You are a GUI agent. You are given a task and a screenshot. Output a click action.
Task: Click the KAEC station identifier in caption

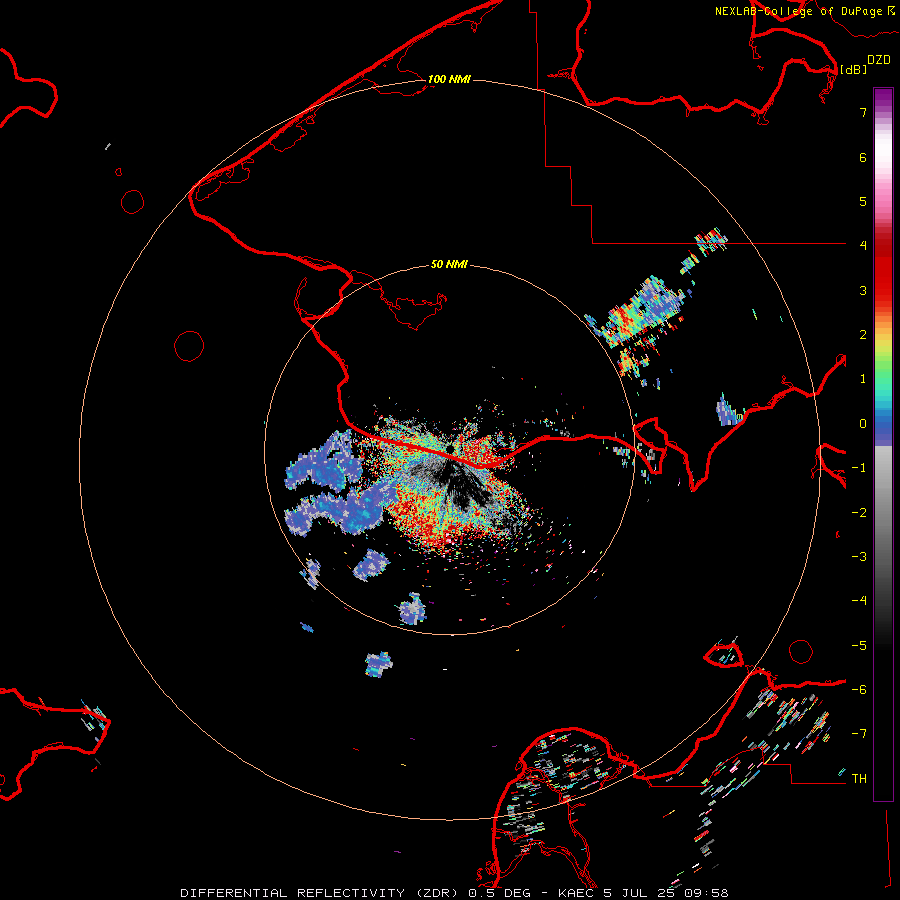point(576,893)
